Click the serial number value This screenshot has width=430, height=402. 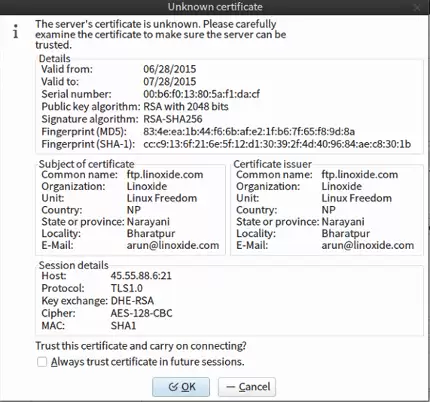coord(202,94)
